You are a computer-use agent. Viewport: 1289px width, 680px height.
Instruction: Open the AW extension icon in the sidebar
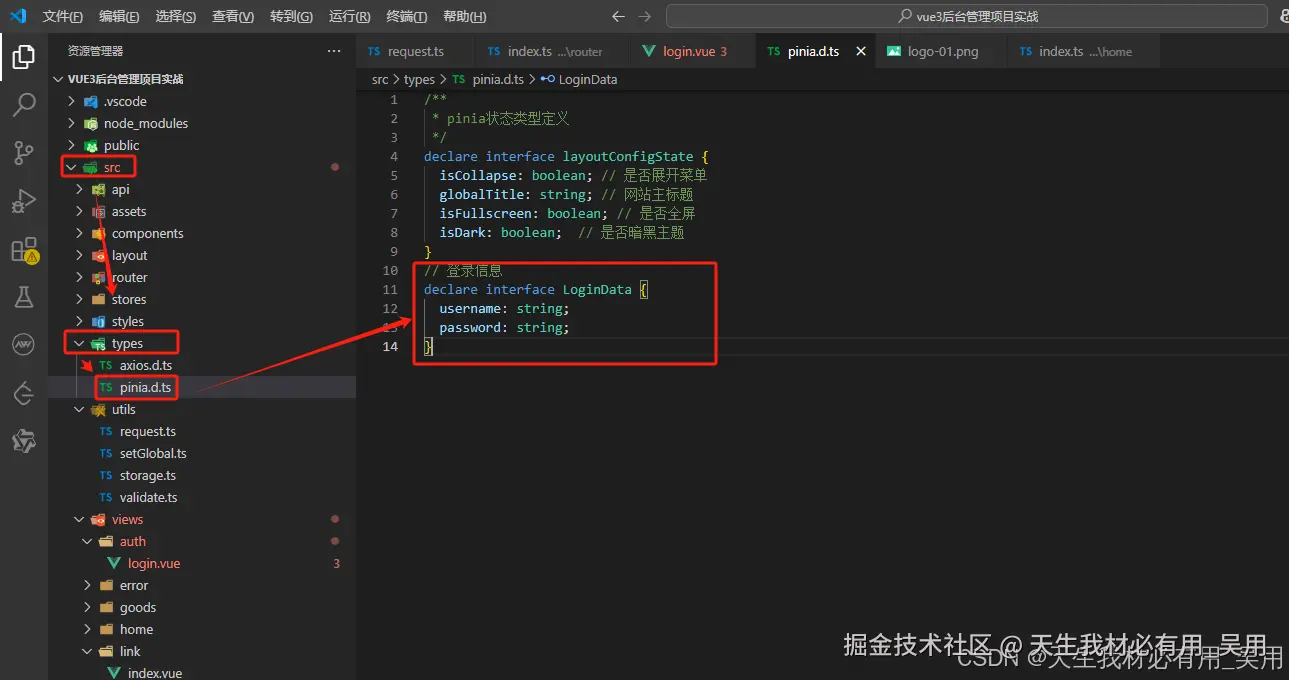point(24,345)
